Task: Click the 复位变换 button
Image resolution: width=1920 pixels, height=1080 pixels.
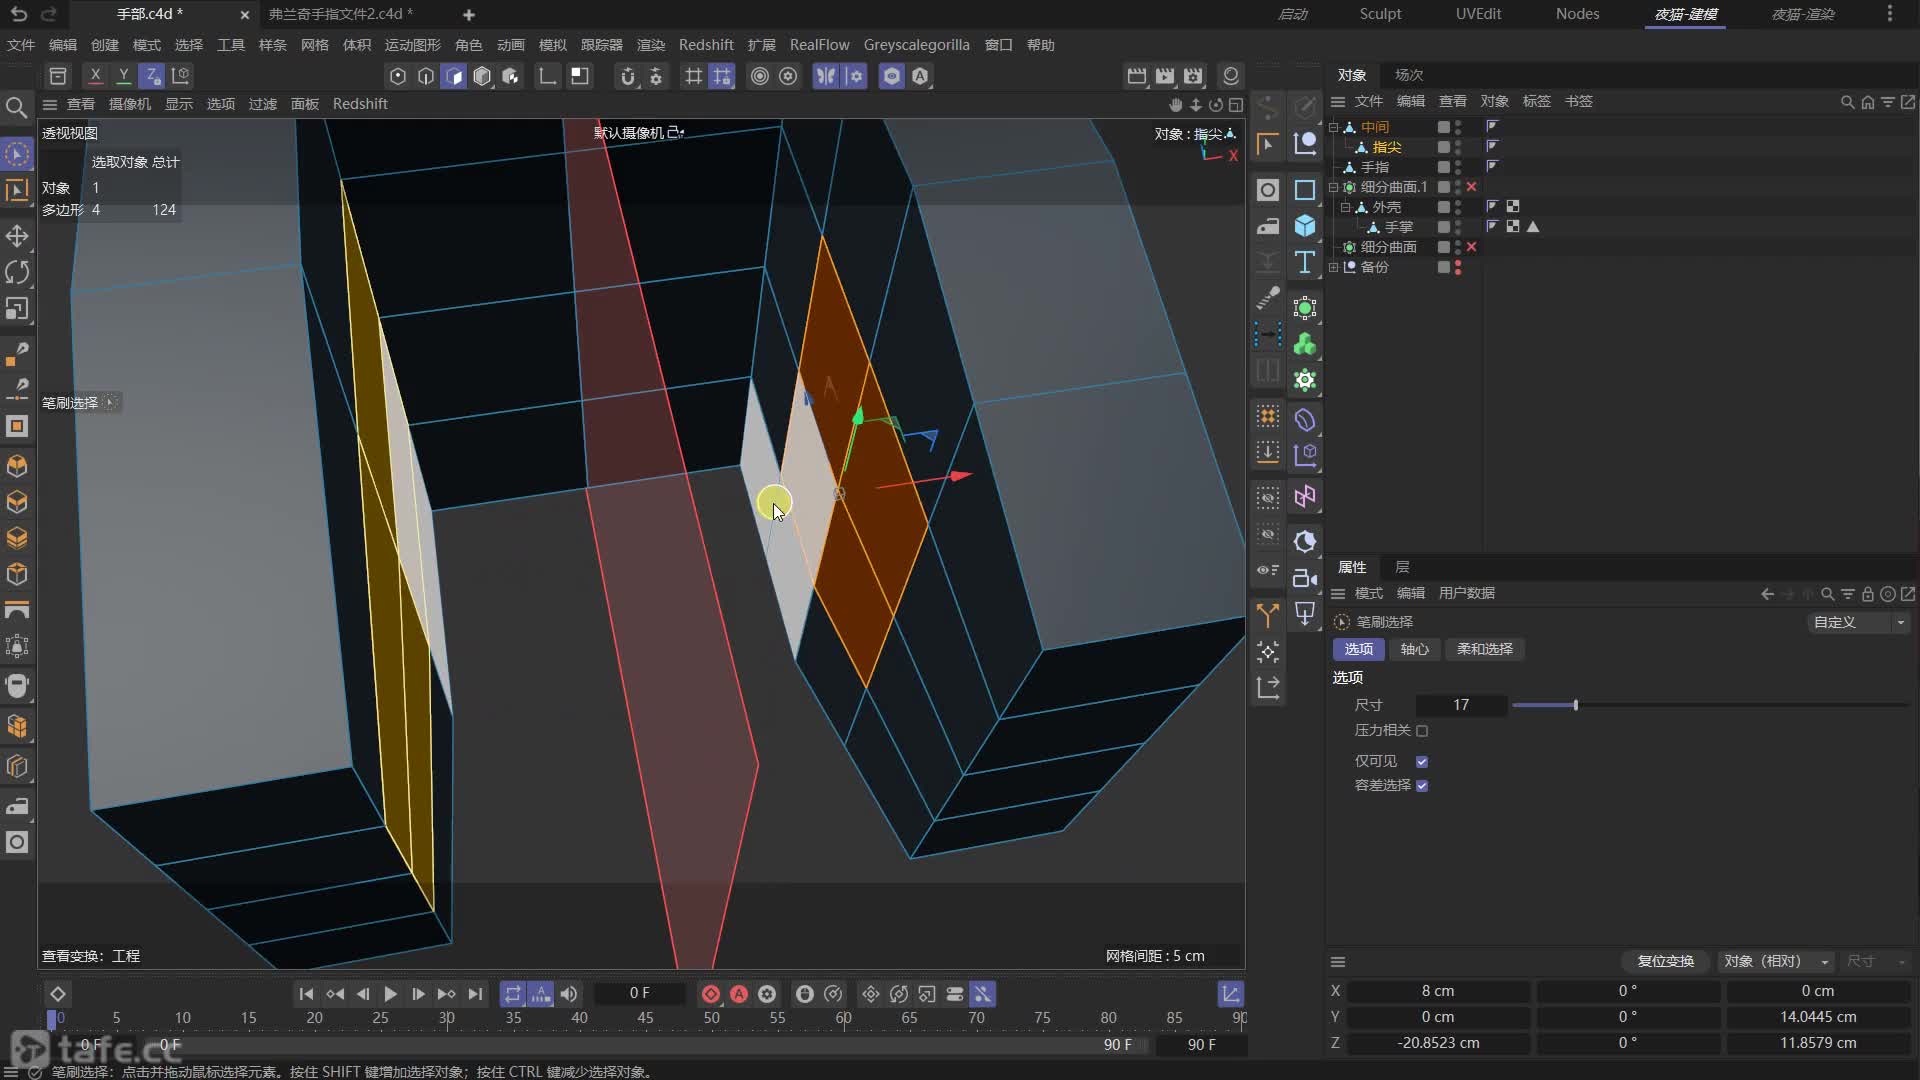Action: [x=1665, y=961]
